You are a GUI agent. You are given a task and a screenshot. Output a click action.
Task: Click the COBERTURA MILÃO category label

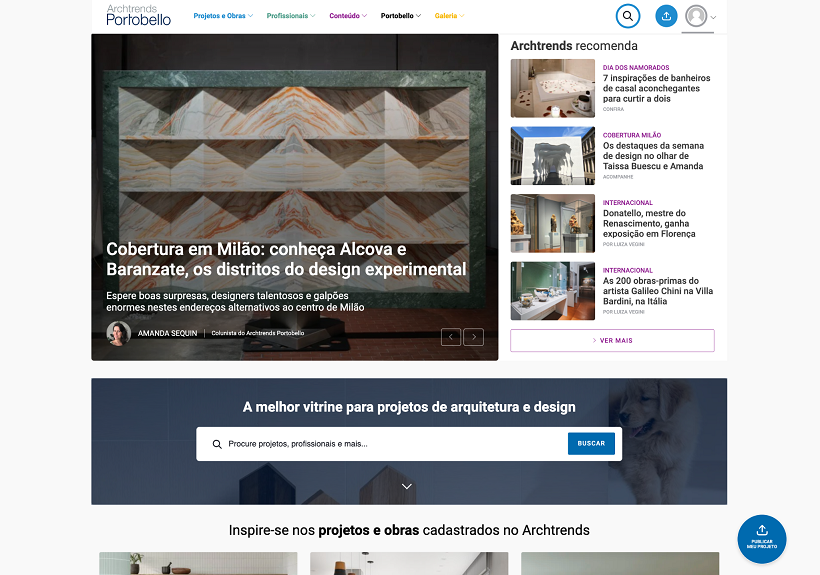[632, 135]
